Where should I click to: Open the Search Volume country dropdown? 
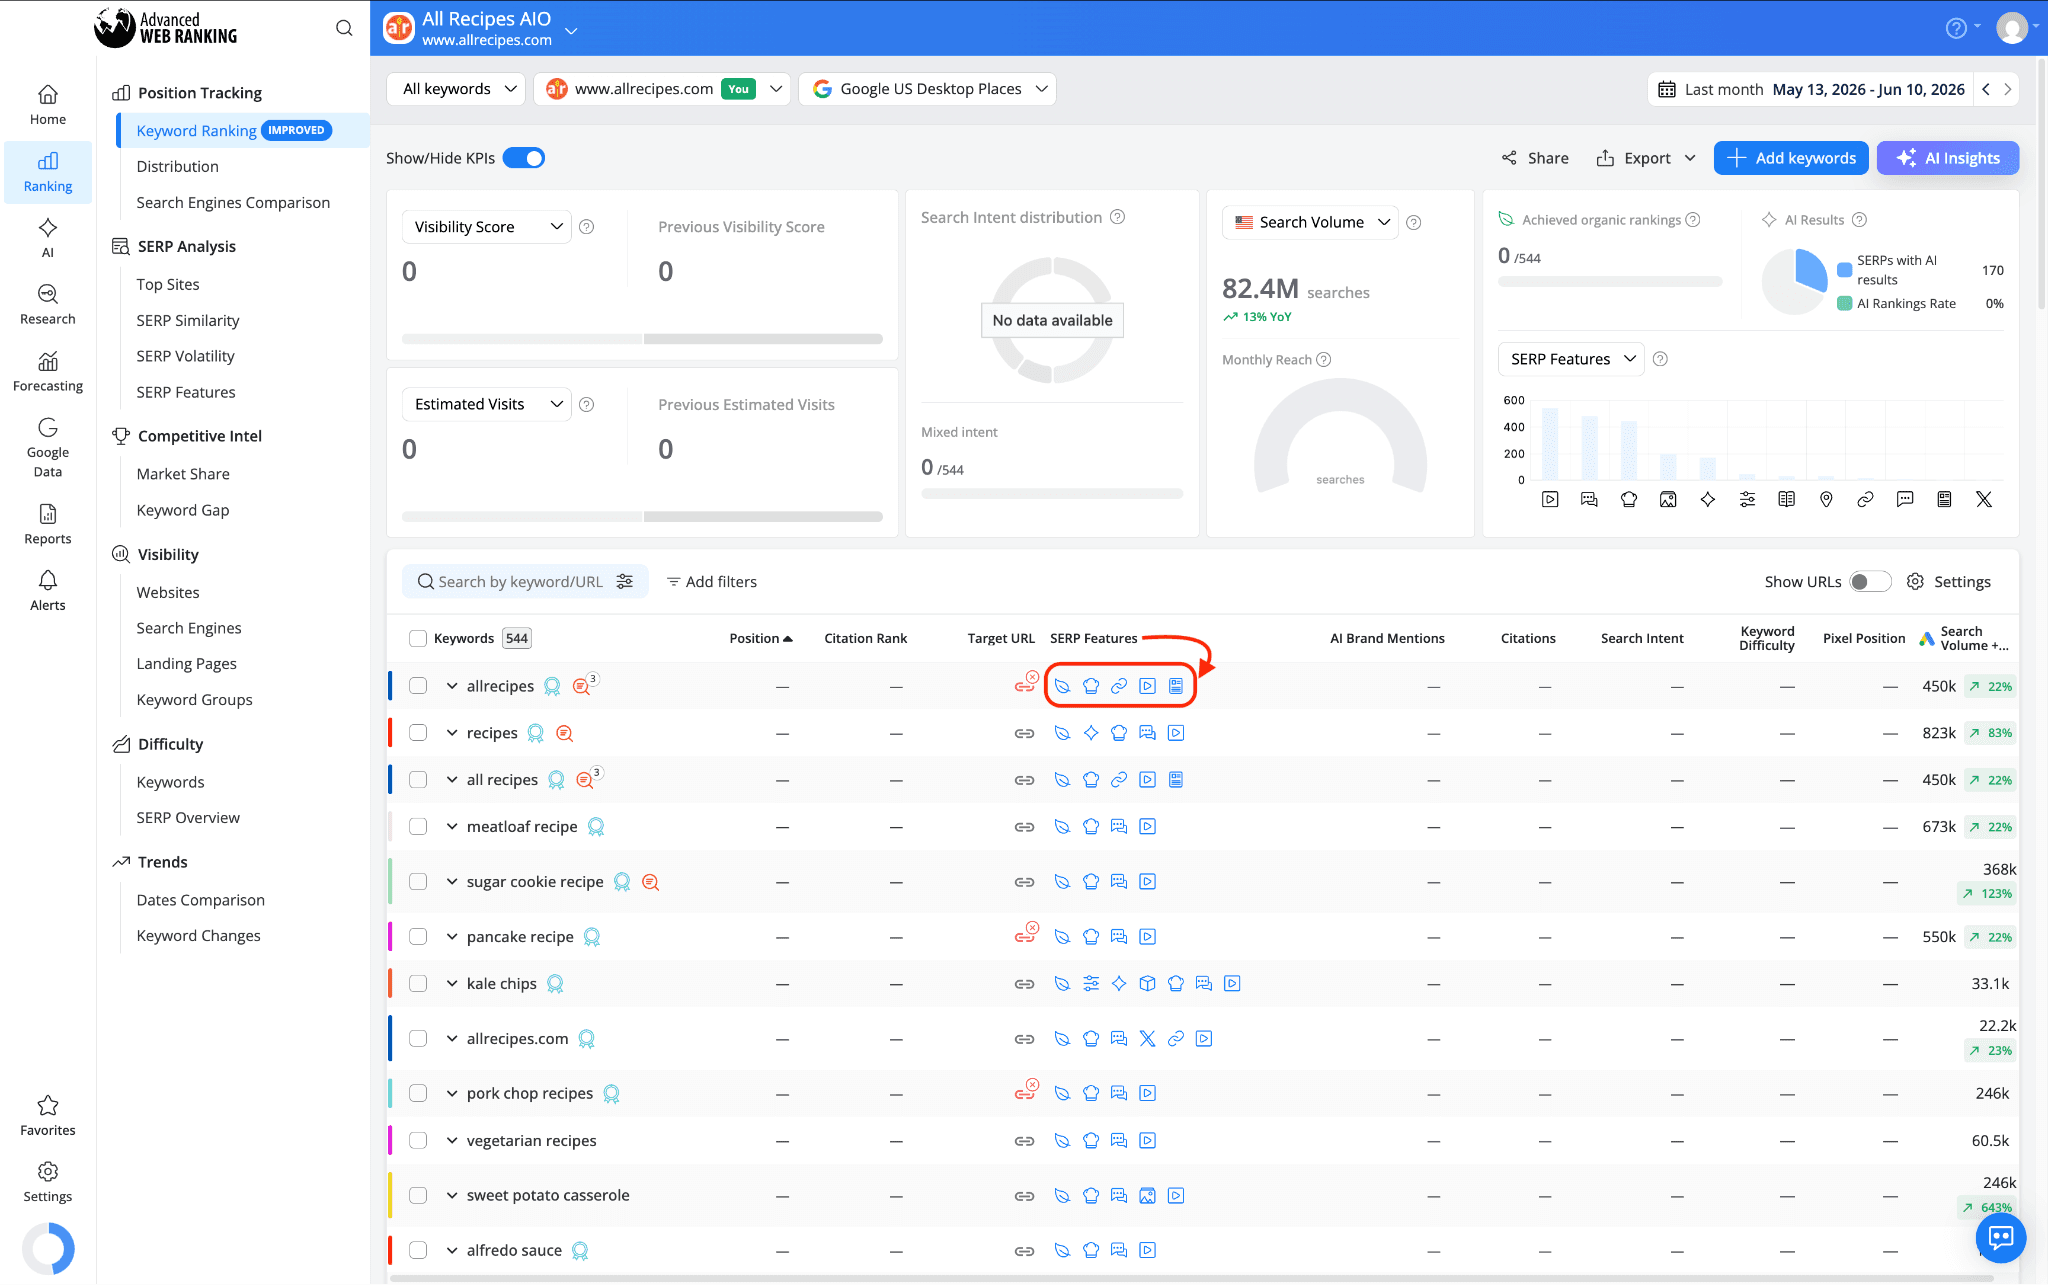pos(1310,222)
